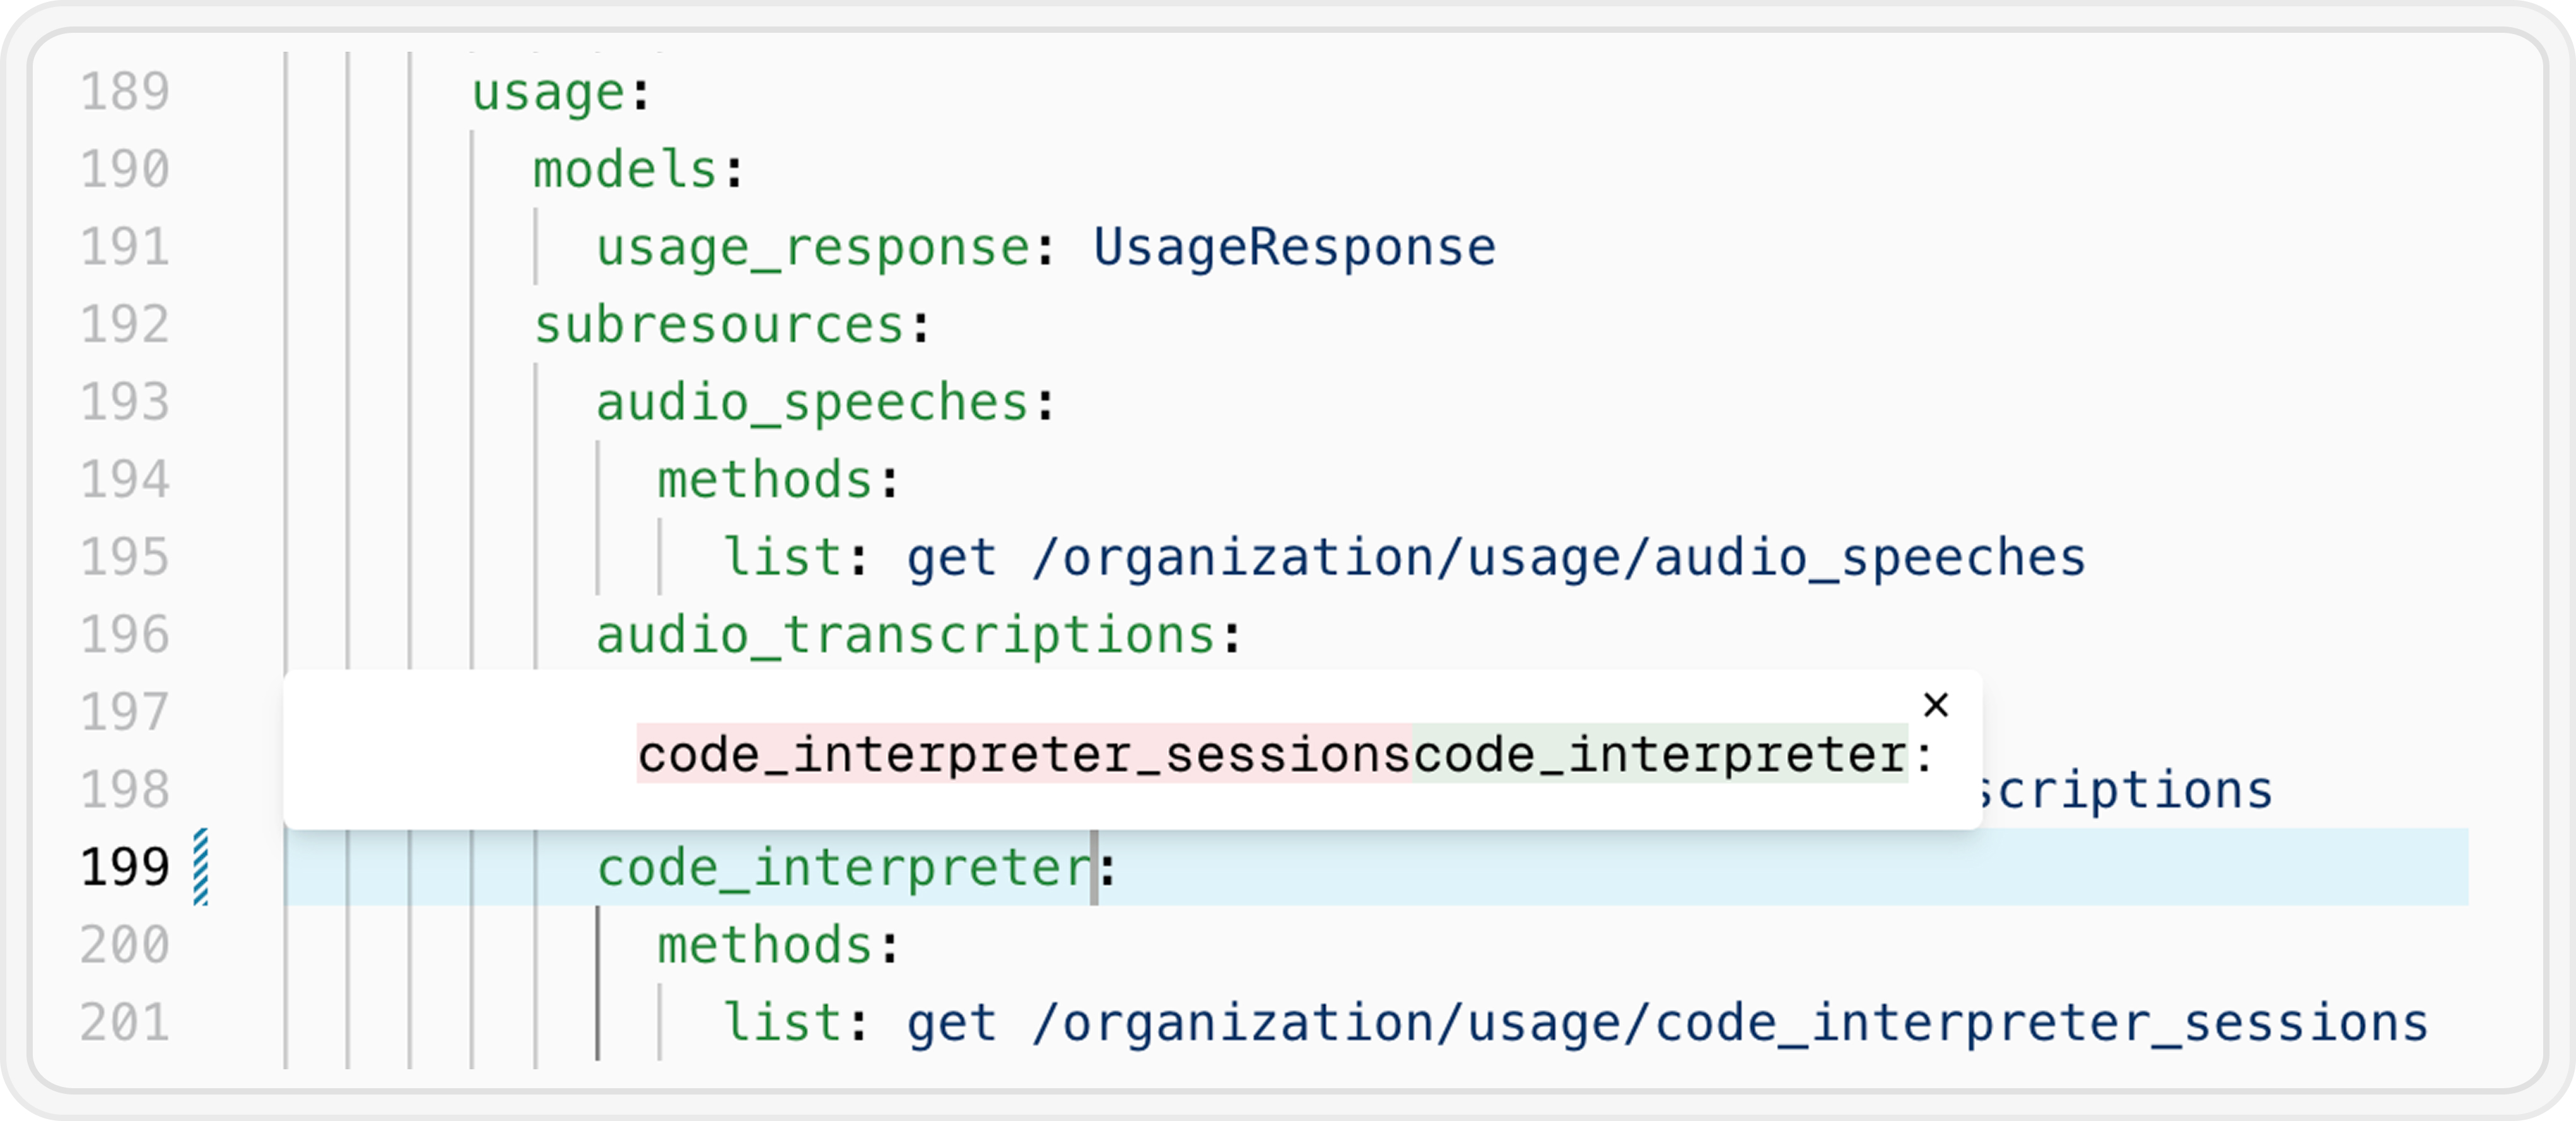Click line number 201 in the gutter
The width and height of the screenshot is (2576, 1121).
(125, 1022)
